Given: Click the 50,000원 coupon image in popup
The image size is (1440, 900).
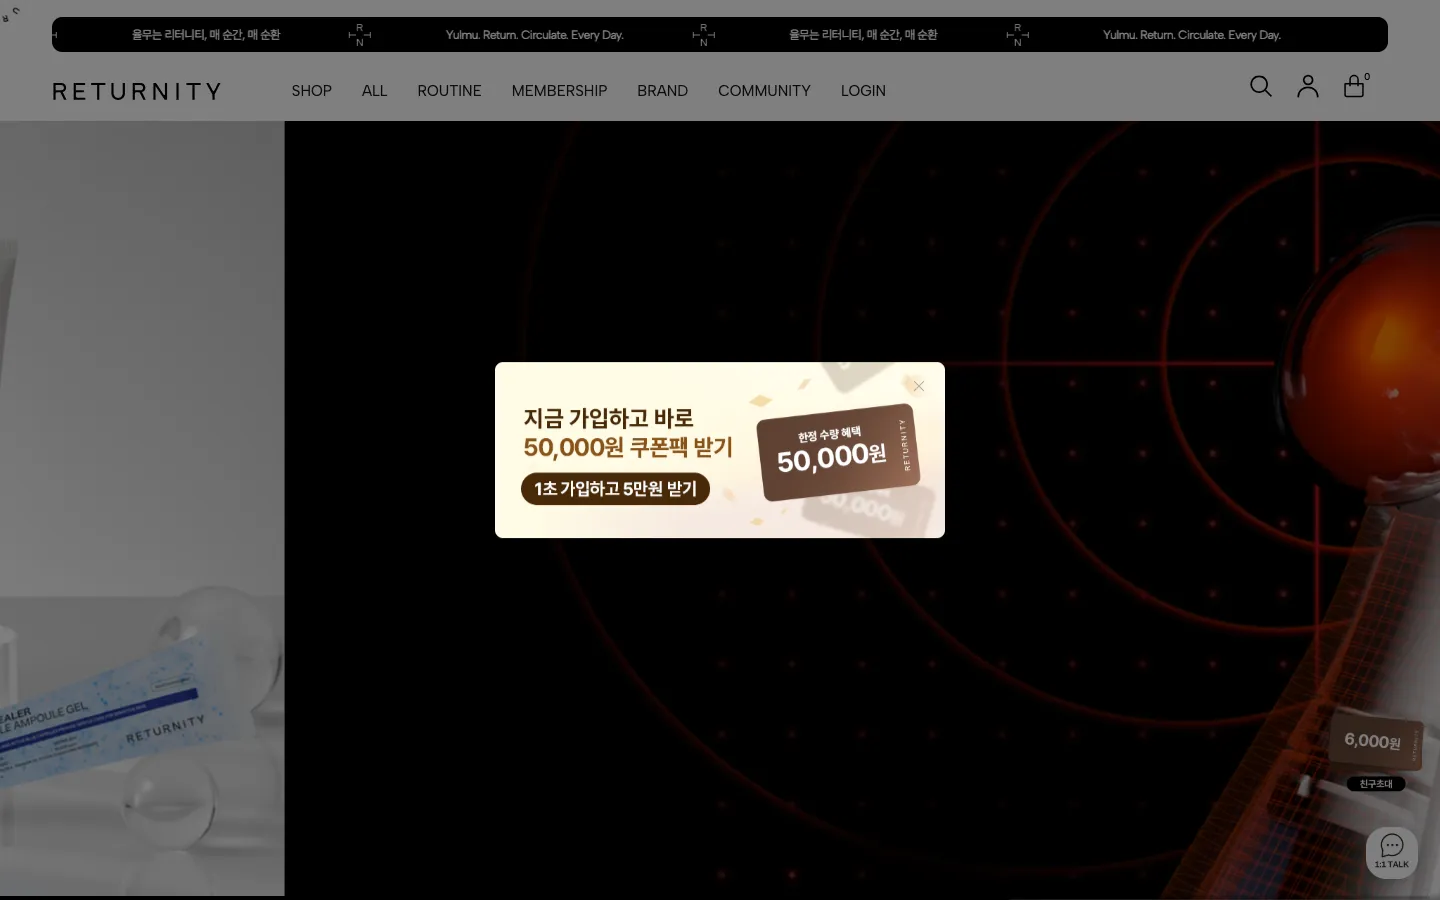Looking at the screenshot, I should [x=838, y=452].
